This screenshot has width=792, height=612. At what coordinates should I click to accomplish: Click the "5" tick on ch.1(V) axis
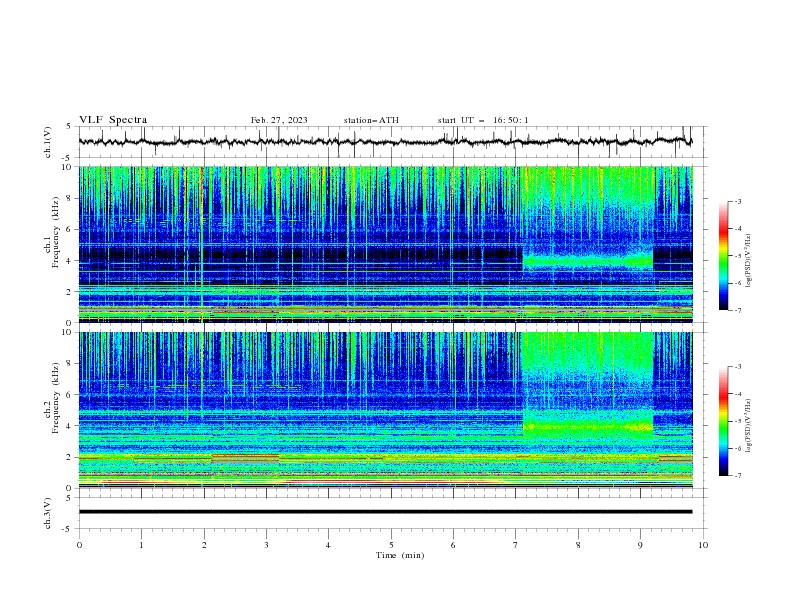click(x=68, y=127)
